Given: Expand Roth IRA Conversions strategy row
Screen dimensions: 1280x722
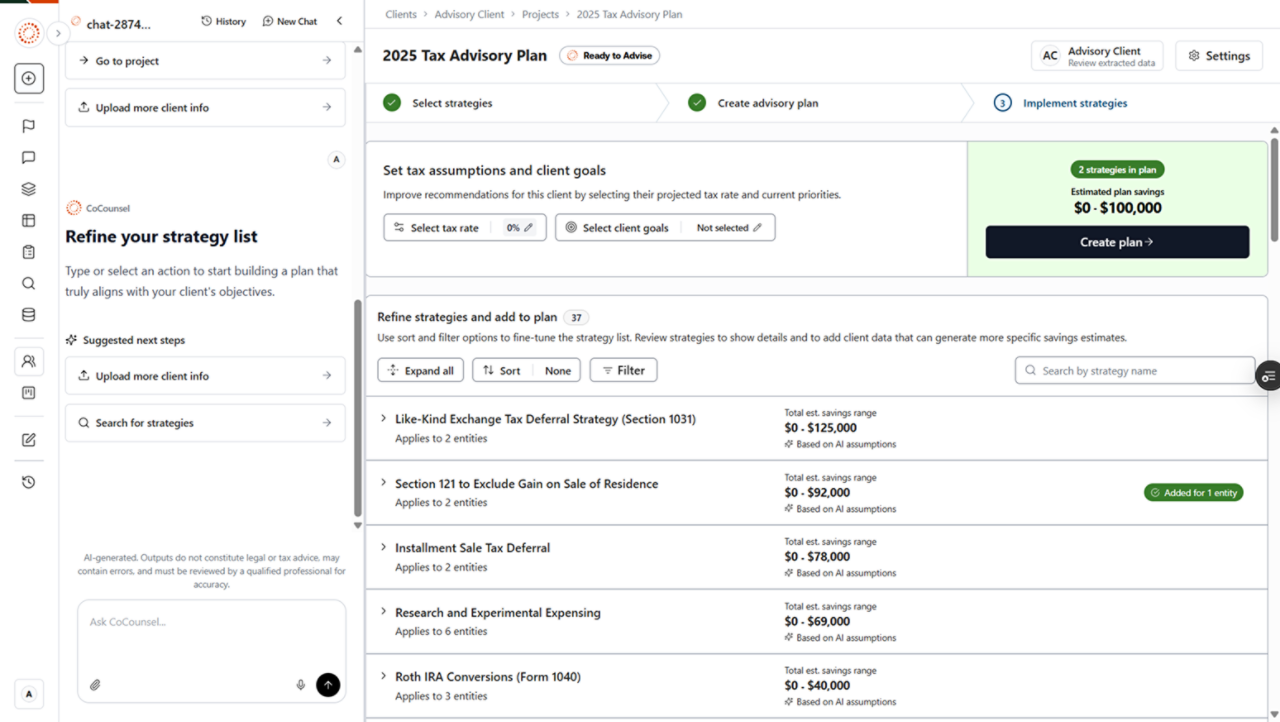Looking at the screenshot, I should coord(384,677).
